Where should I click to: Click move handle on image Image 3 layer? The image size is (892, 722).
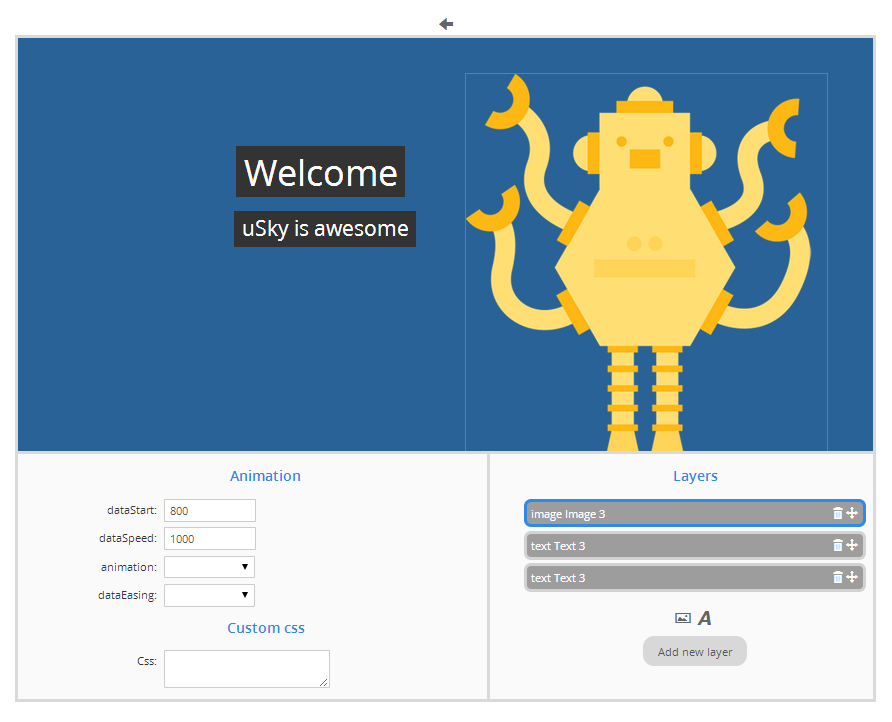[x=852, y=513]
